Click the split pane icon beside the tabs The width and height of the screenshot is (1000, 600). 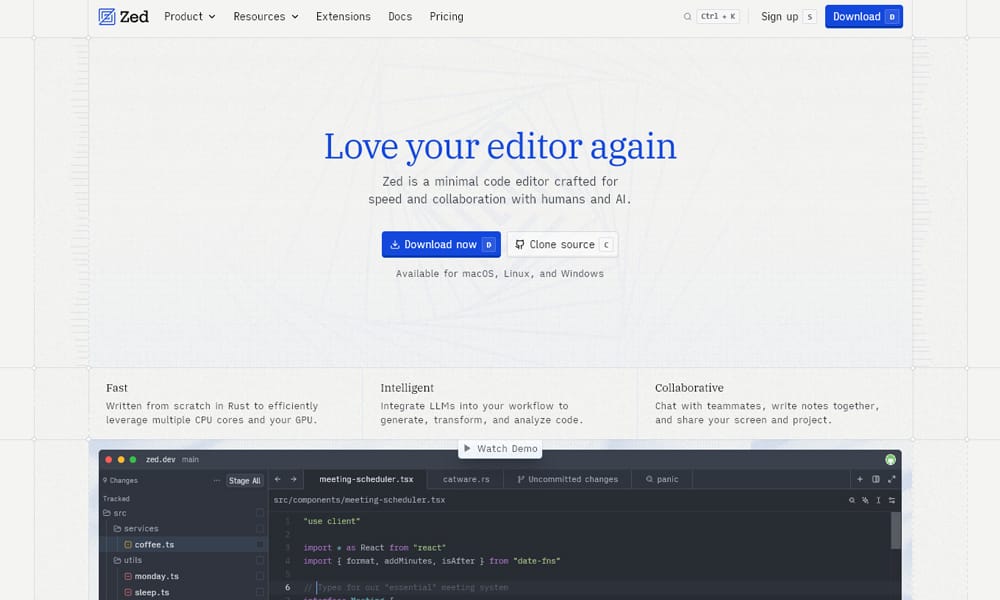(876, 480)
